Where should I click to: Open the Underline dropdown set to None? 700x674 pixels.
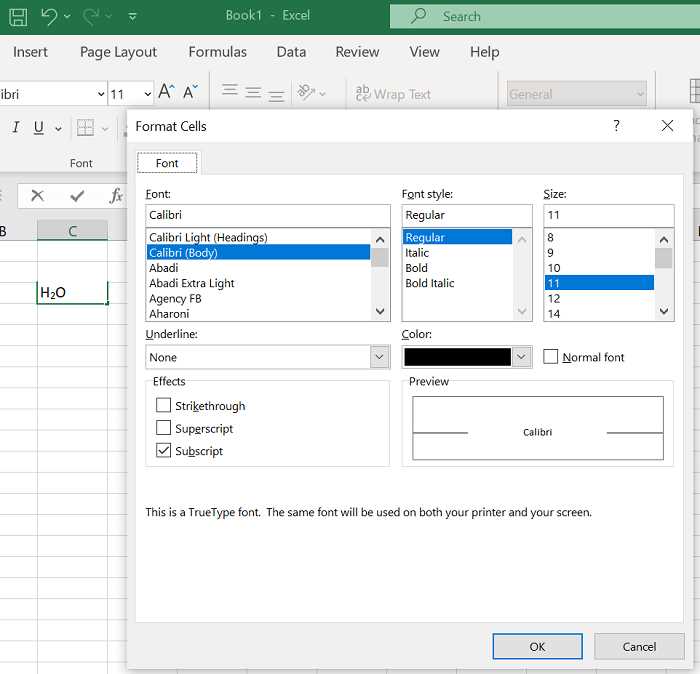[268, 357]
